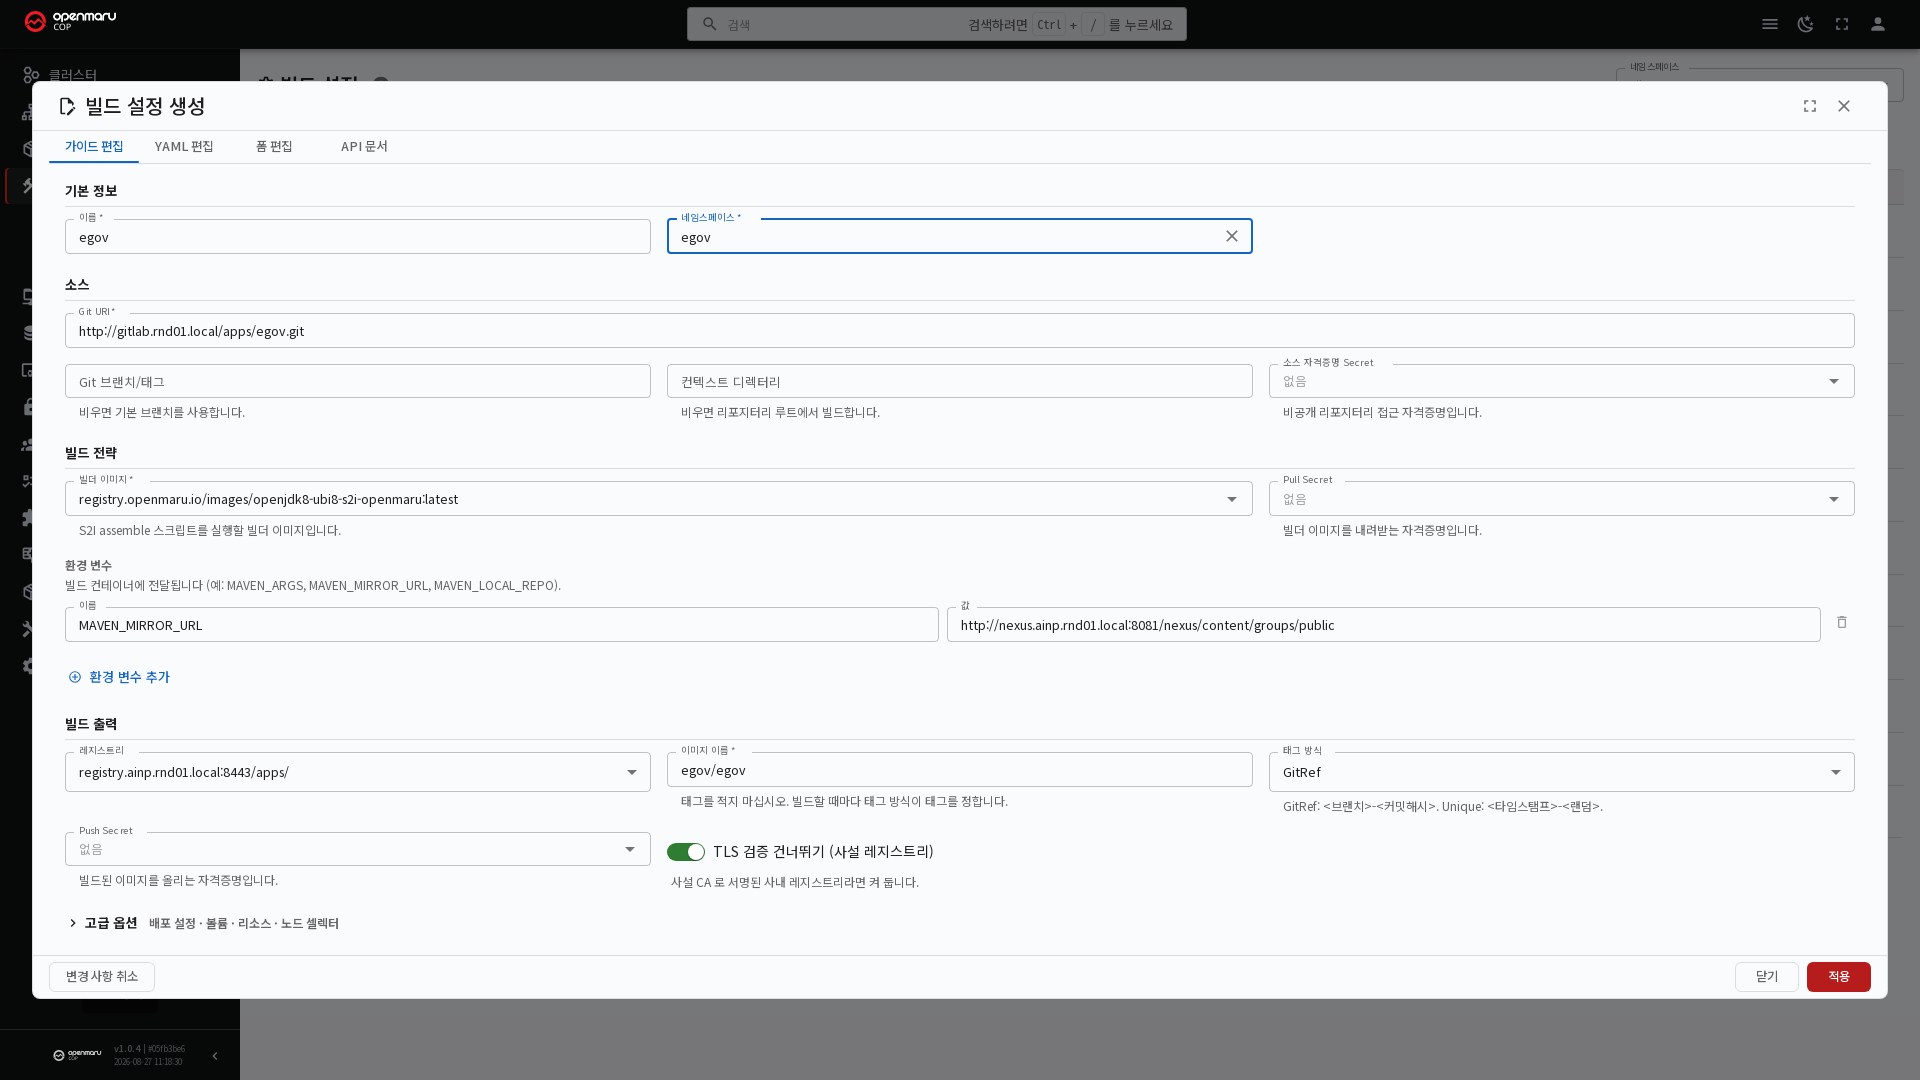Click the 클러스터 sidebar icon
The height and width of the screenshot is (1080, 1920).
31,75
